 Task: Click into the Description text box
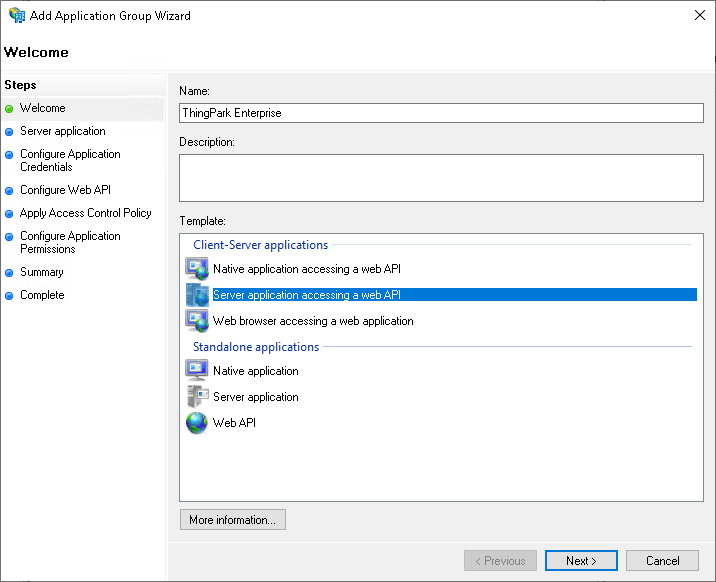pos(440,177)
